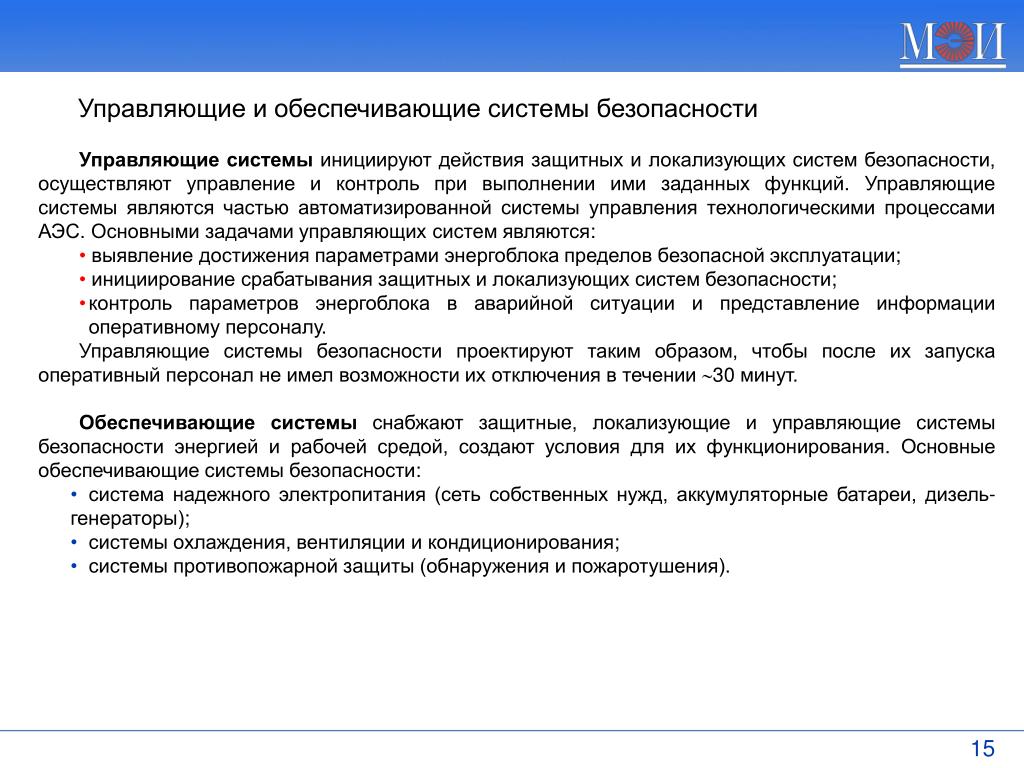Select bold text 'Управляющие системы'

[x=196, y=160]
